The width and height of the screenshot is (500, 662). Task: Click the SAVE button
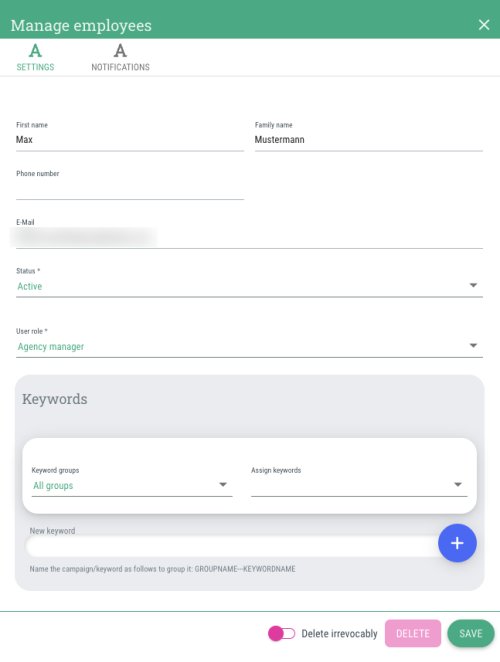[x=470, y=633]
